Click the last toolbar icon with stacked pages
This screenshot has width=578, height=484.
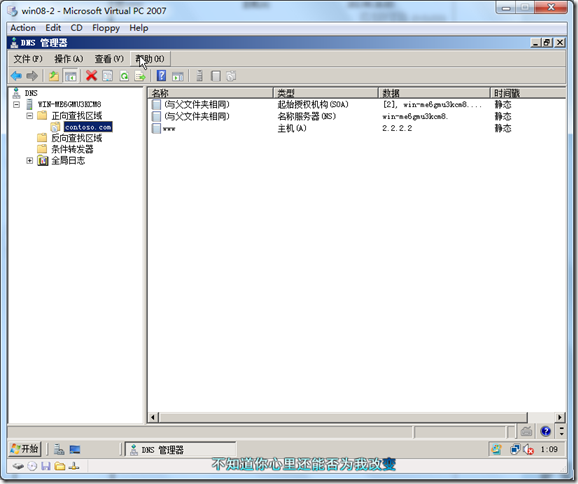pyautogui.click(x=231, y=76)
